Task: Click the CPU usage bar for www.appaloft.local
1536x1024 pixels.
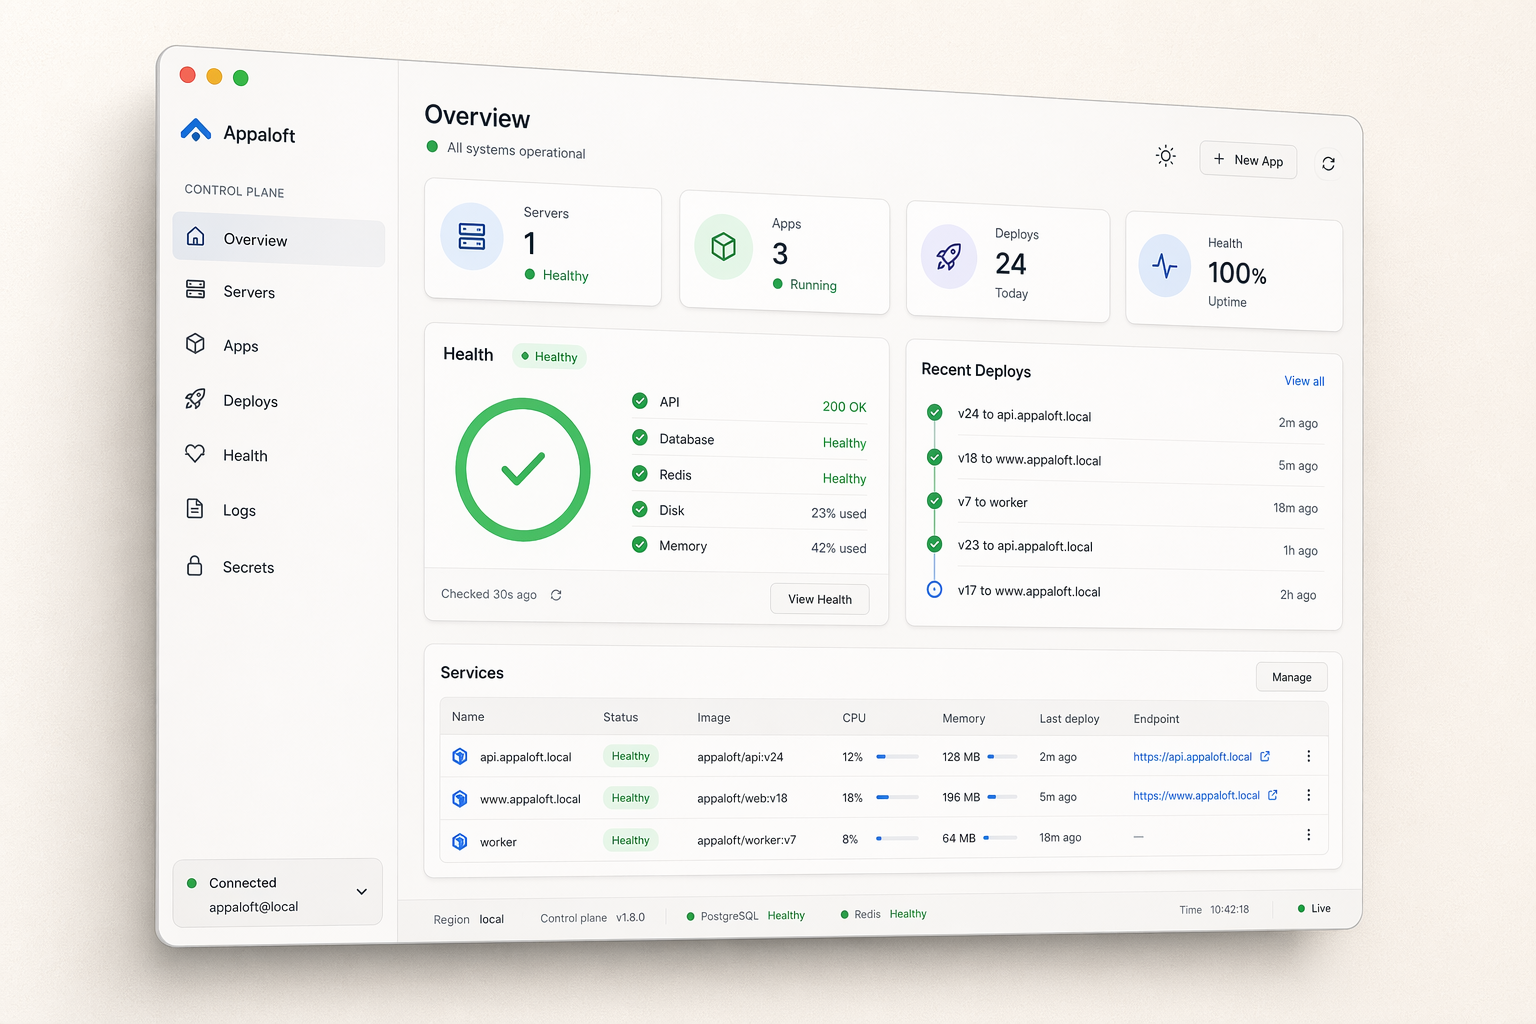Action: 897,797
